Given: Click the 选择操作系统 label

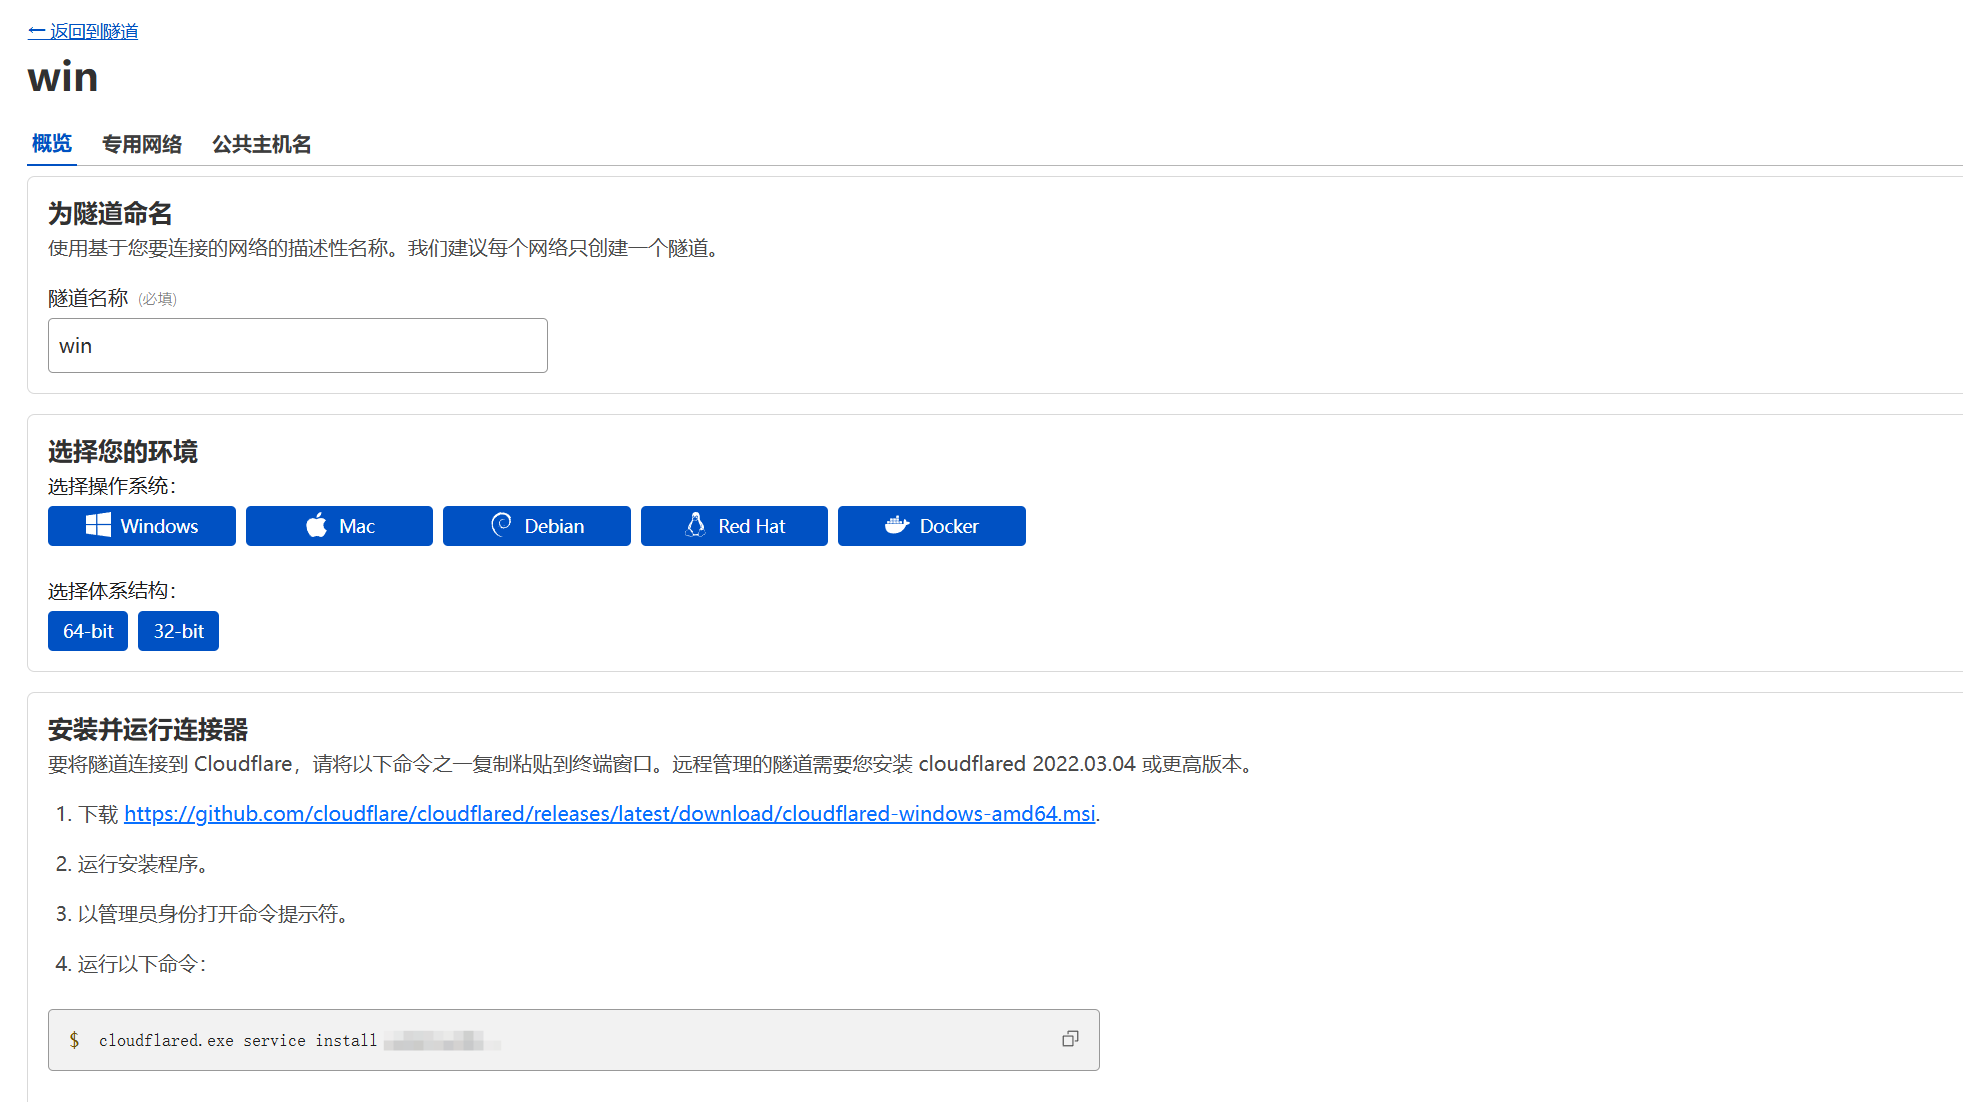Looking at the screenshot, I should [112, 486].
